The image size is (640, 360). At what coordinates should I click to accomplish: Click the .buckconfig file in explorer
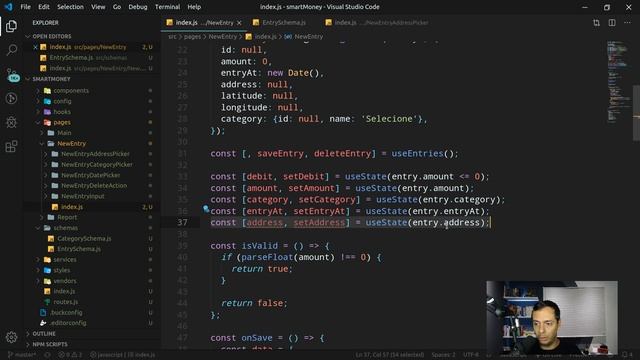coord(66,312)
